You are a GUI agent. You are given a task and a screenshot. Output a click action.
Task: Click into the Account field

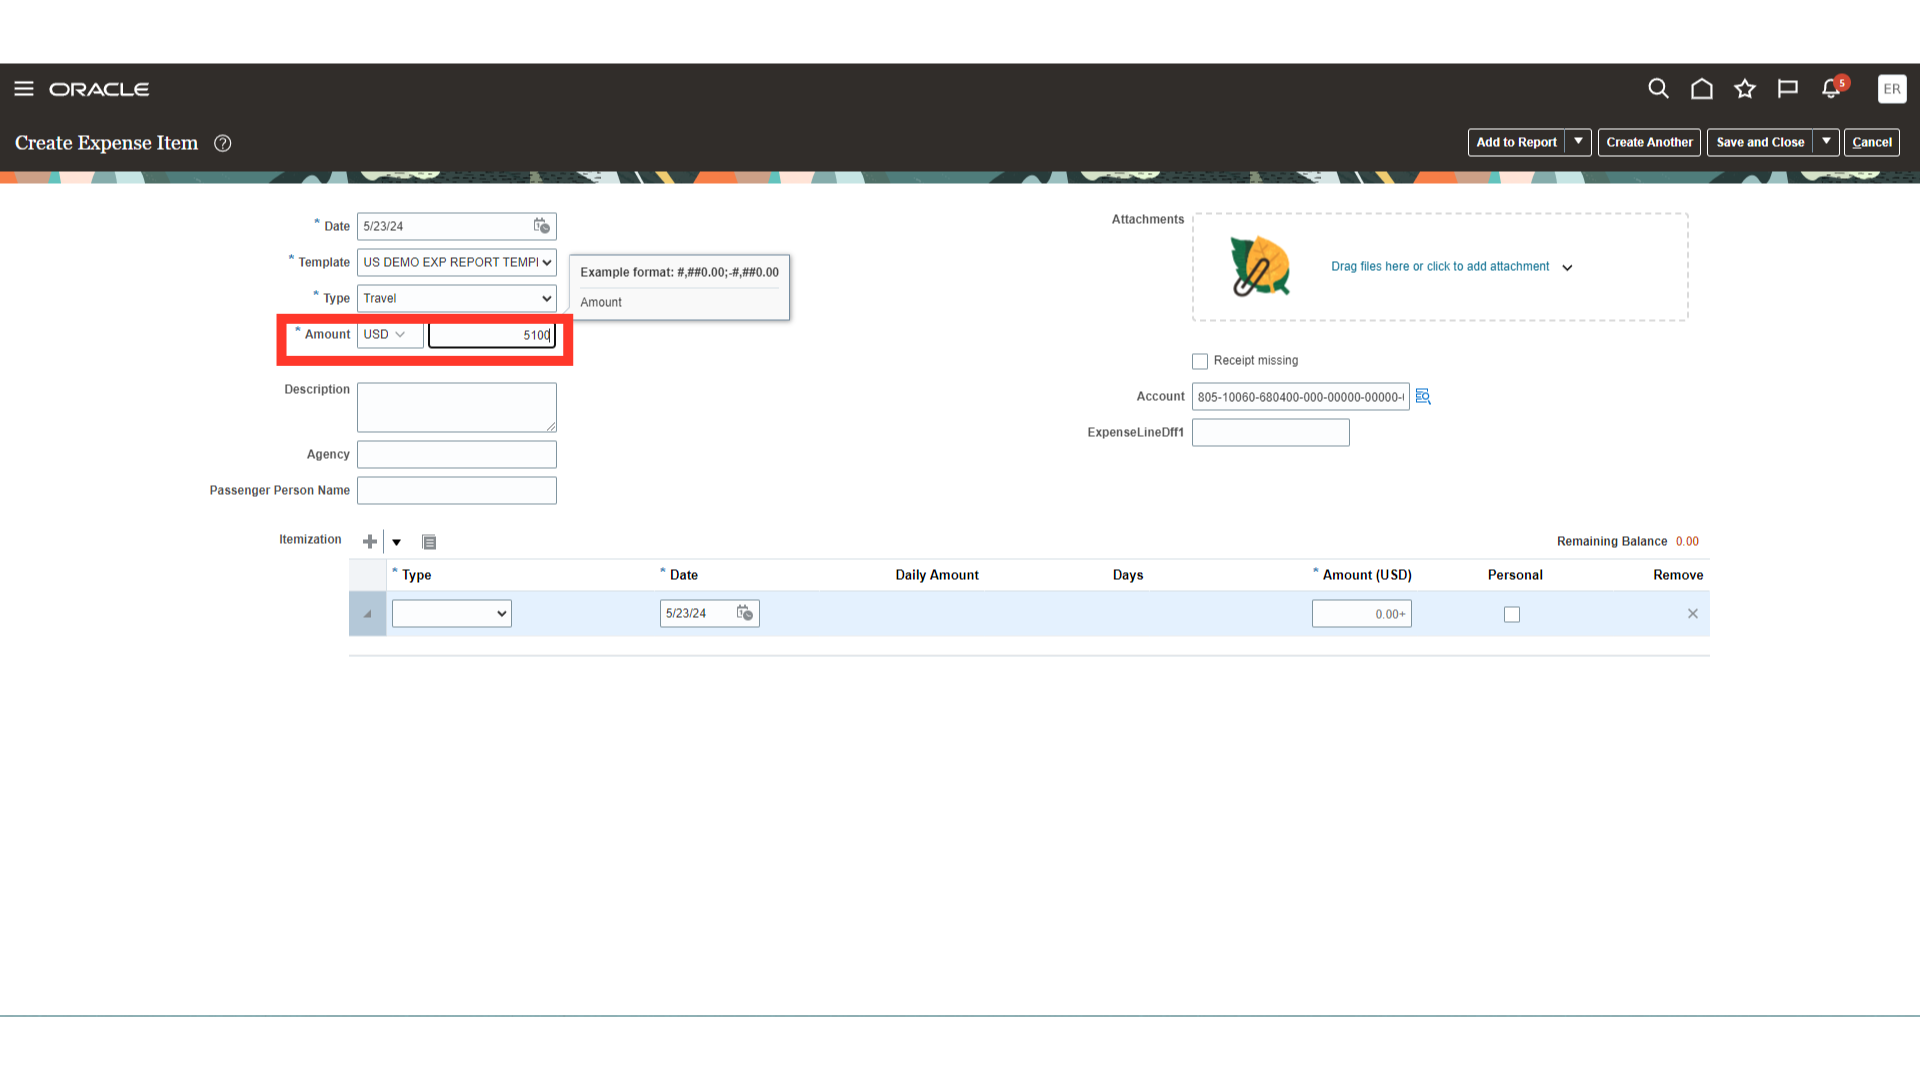point(1300,397)
